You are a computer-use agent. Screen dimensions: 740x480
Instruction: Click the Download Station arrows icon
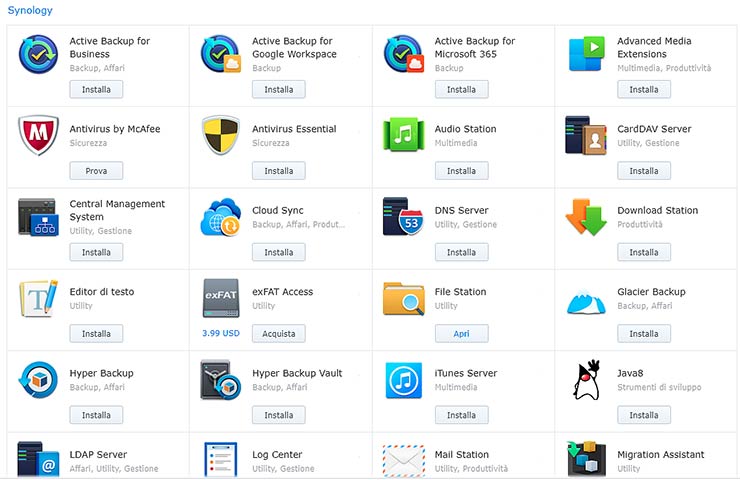(586, 217)
